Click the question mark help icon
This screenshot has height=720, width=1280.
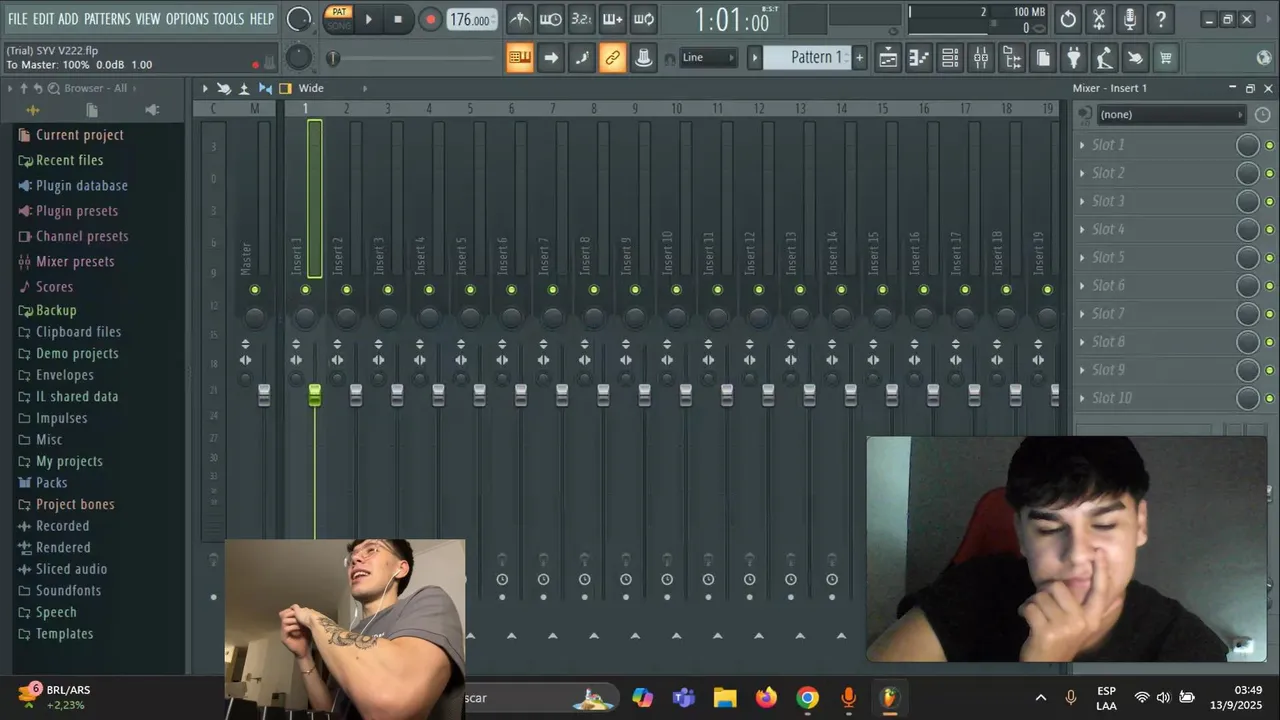point(1161,19)
